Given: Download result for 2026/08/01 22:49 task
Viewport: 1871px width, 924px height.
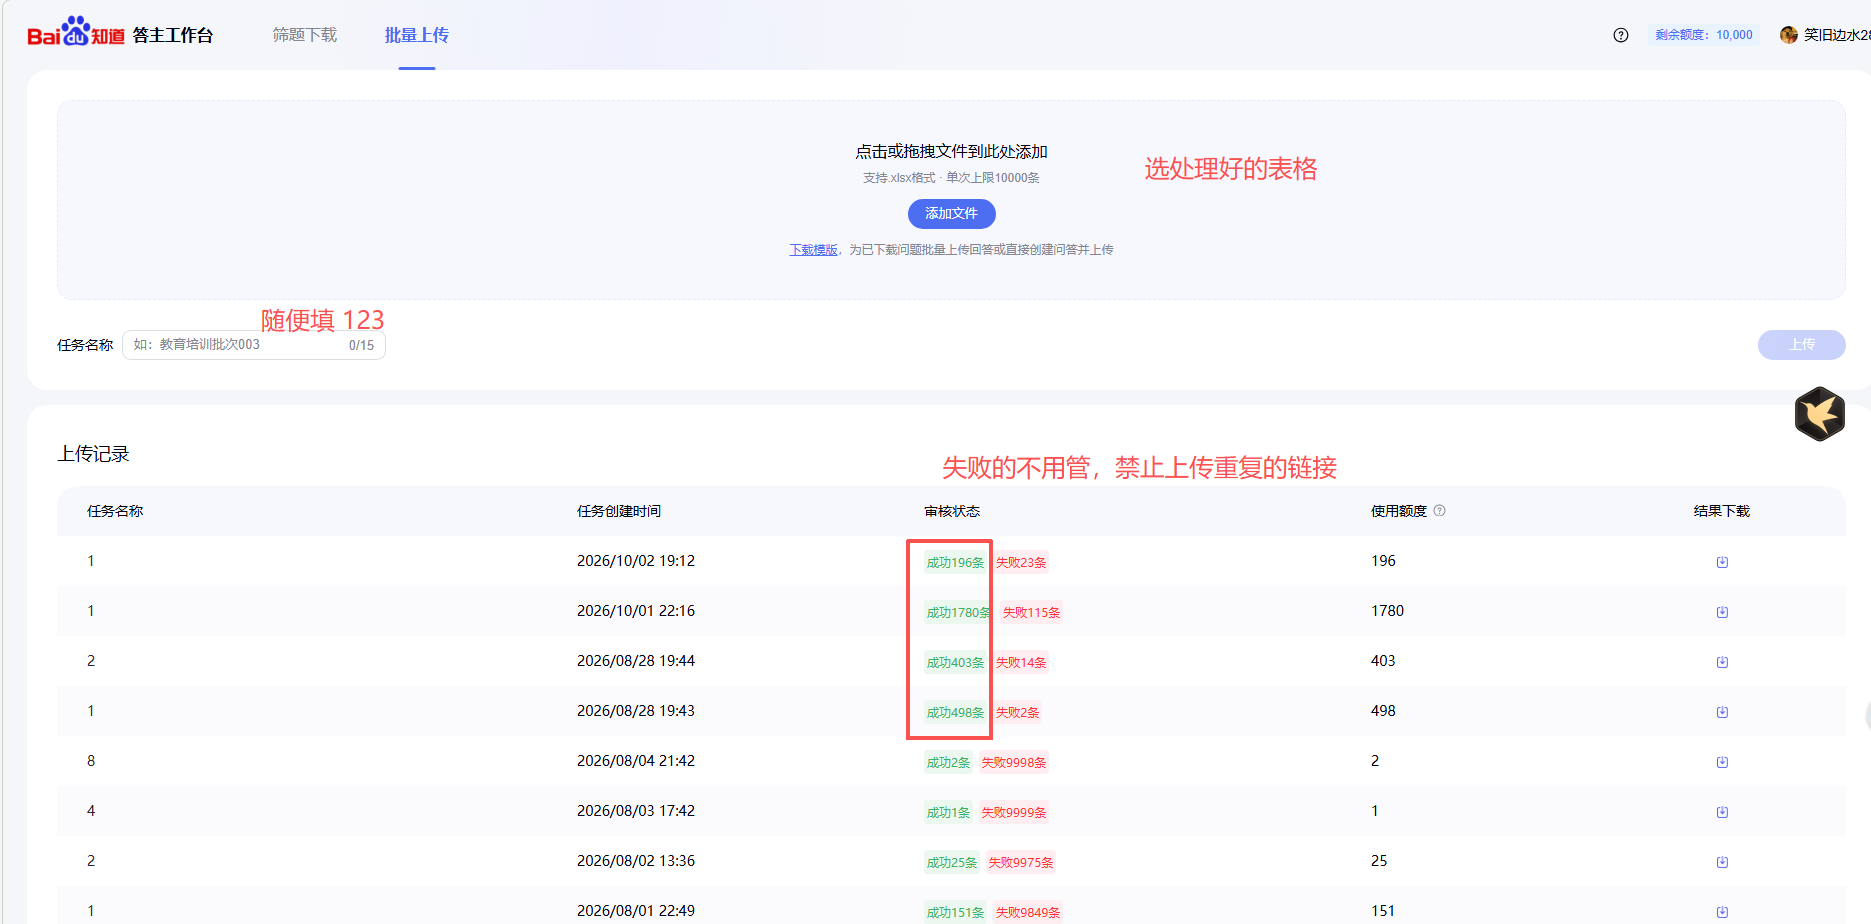Looking at the screenshot, I should [1722, 912].
